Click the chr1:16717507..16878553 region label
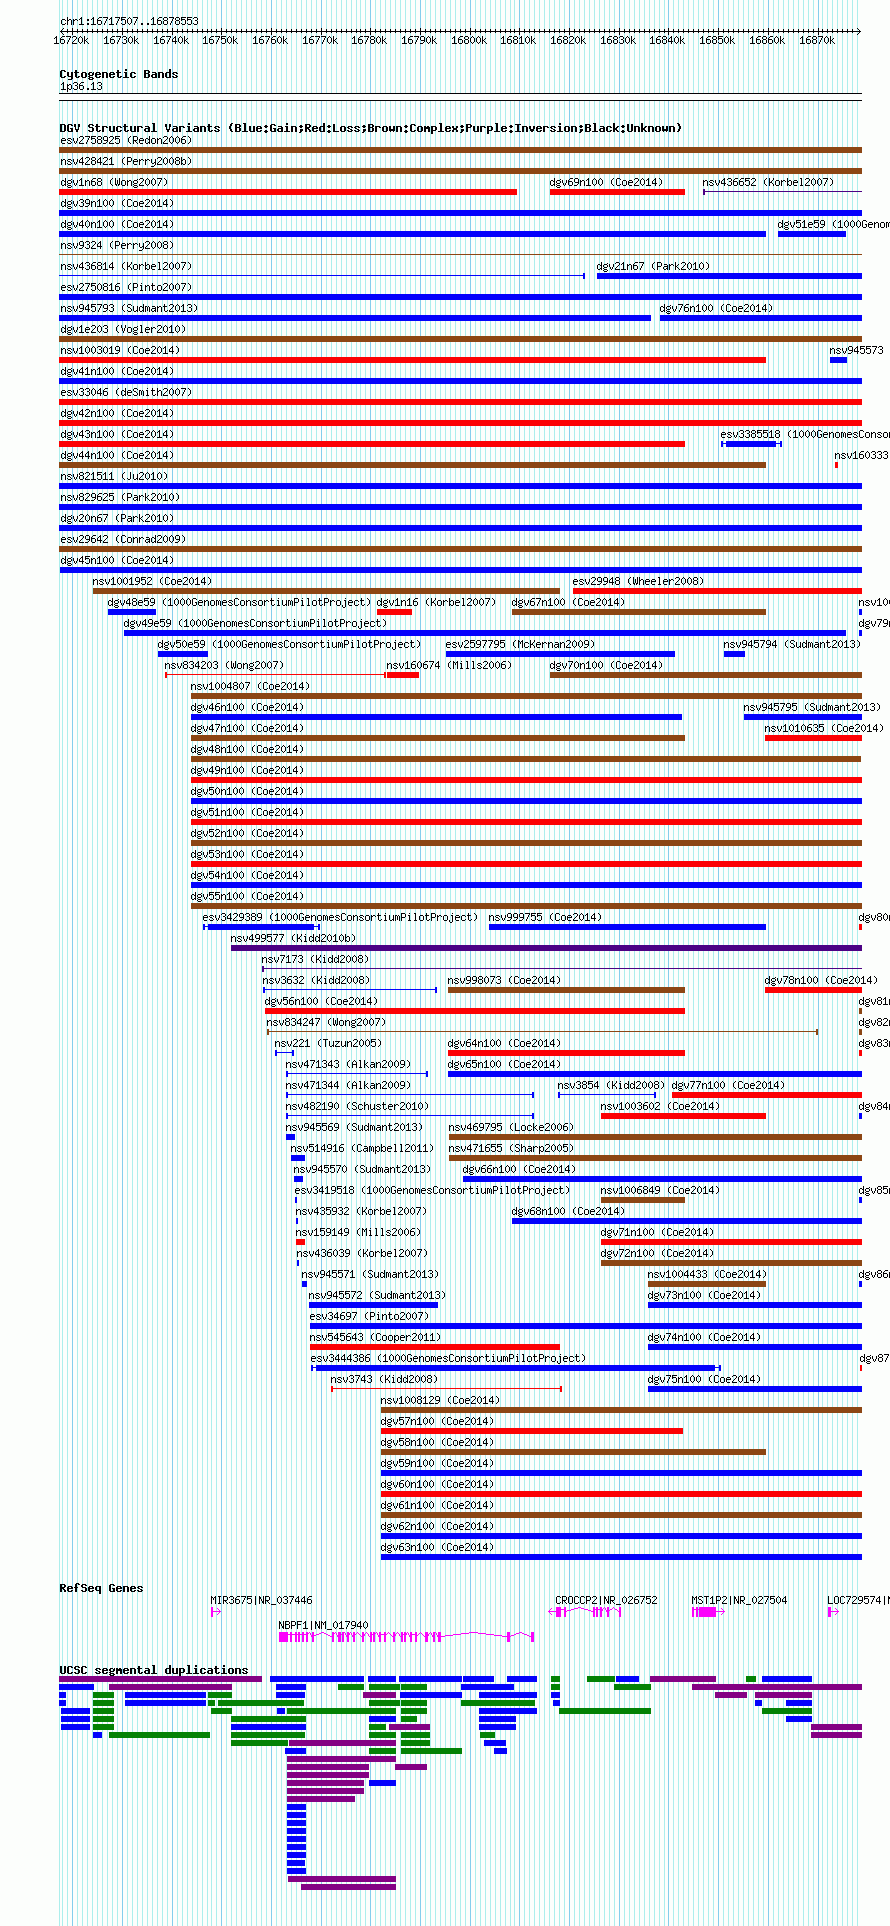The height and width of the screenshot is (1926, 890). 129,21
